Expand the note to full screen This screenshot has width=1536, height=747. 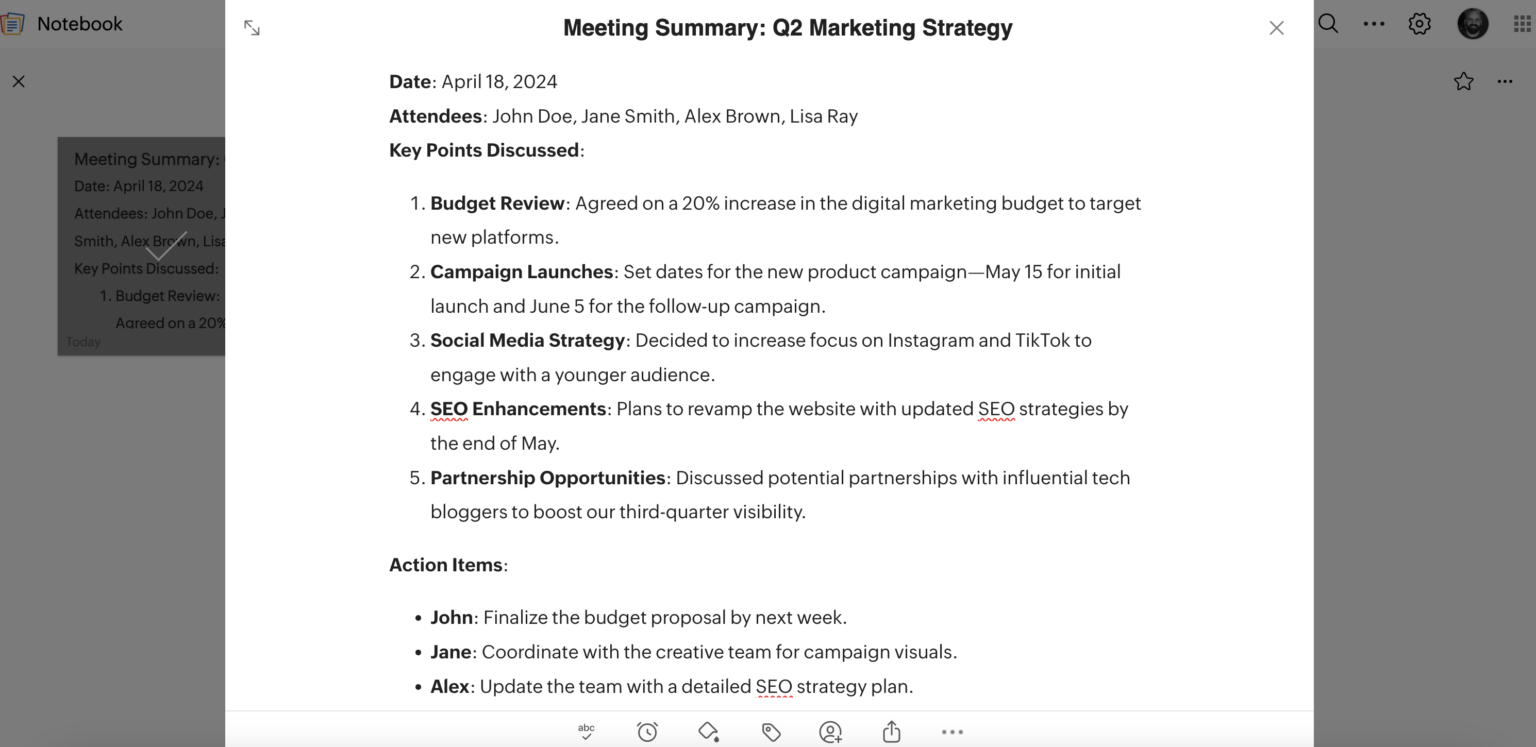pyautogui.click(x=252, y=28)
